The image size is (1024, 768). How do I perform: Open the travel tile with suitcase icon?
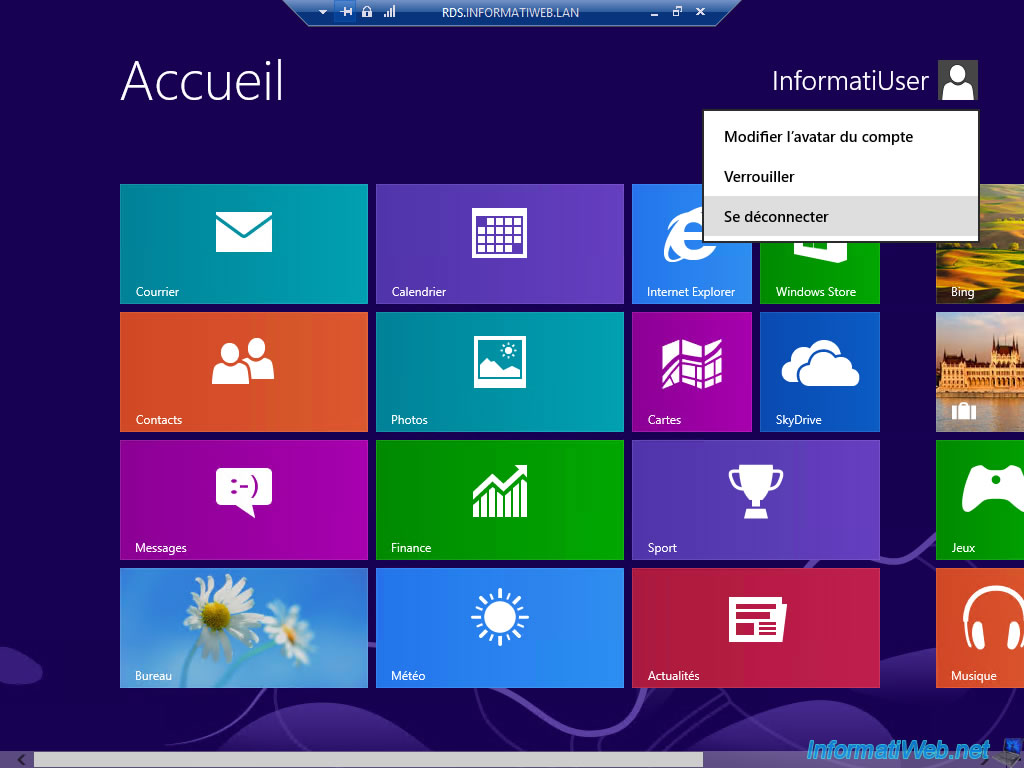coord(980,372)
